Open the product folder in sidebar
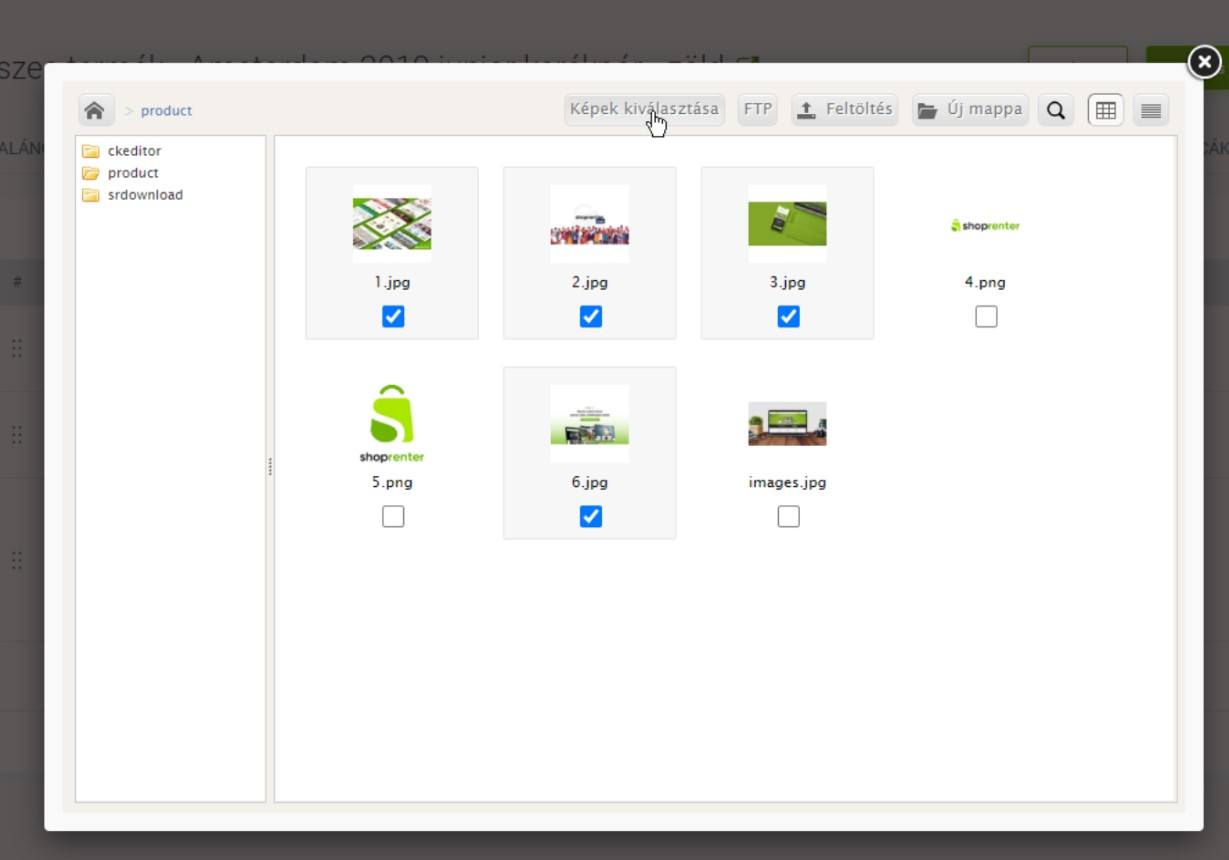The width and height of the screenshot is (1229, 860). point(121,173)
